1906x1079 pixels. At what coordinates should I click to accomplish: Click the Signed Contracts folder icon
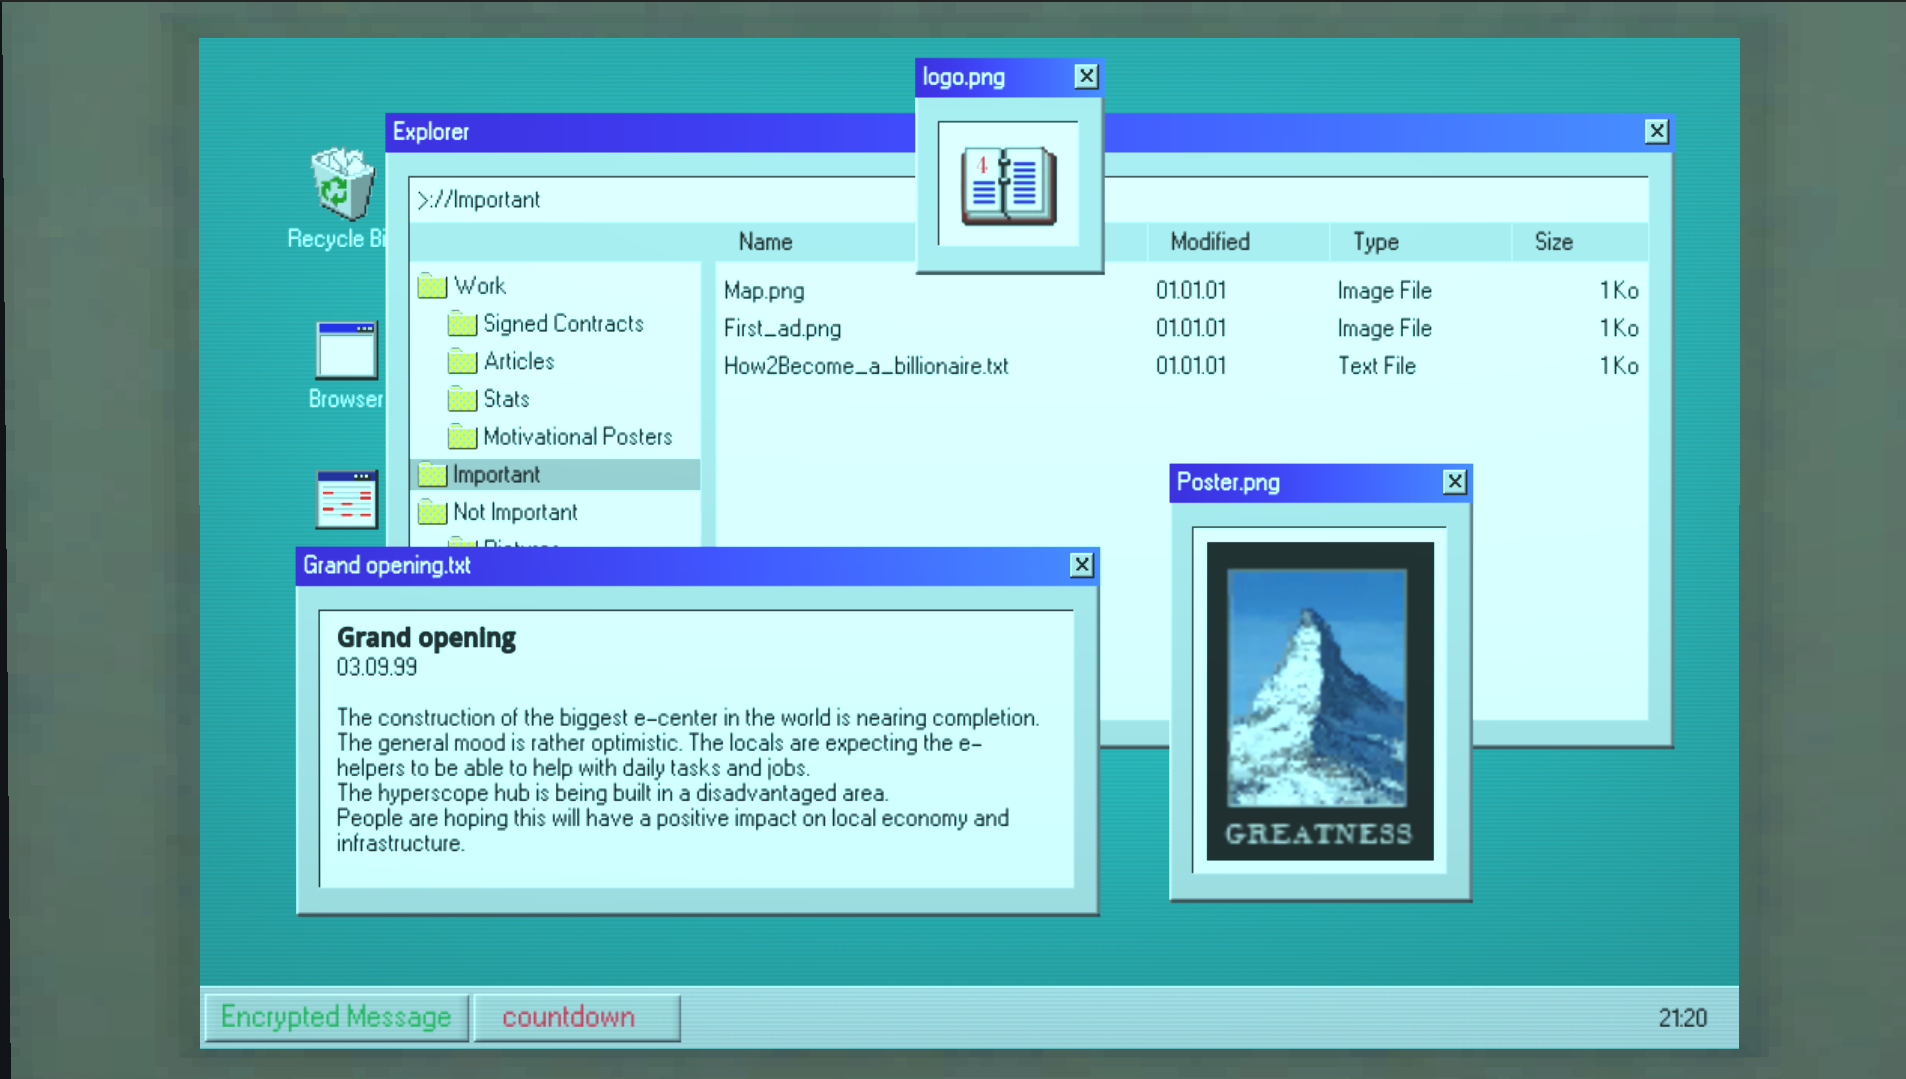pos(462,324)
